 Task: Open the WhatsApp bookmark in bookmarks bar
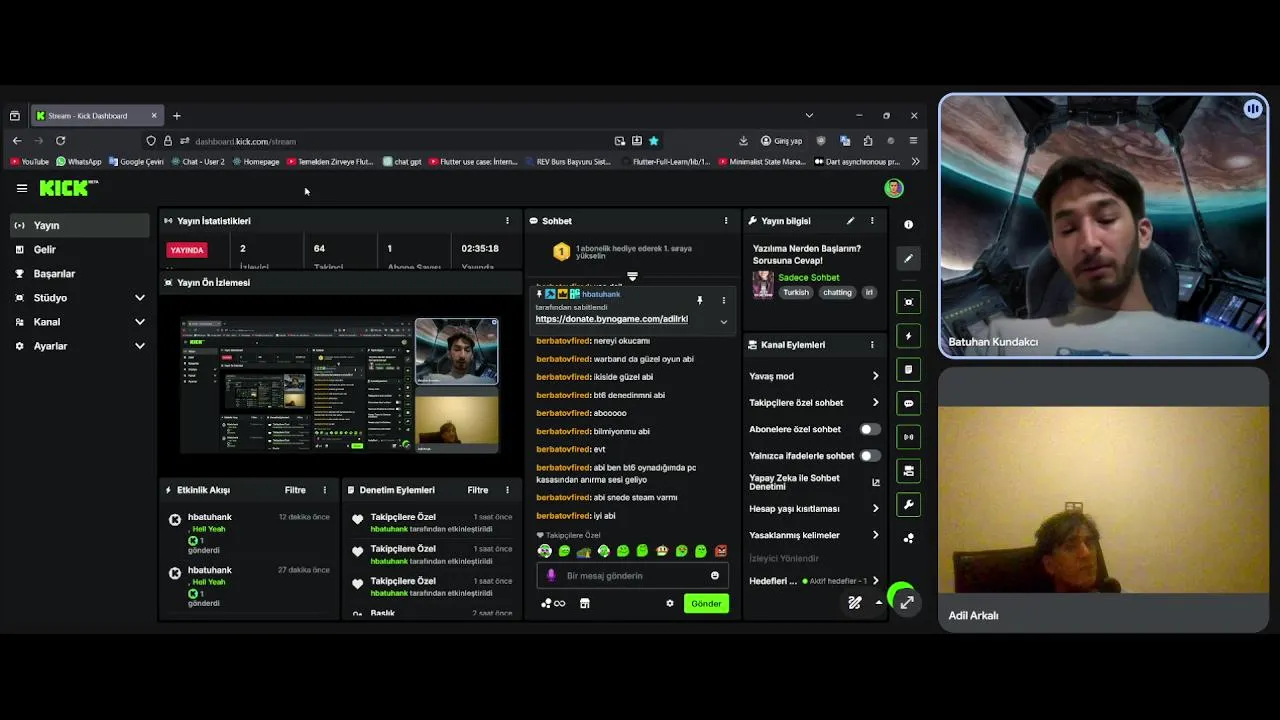79,162
